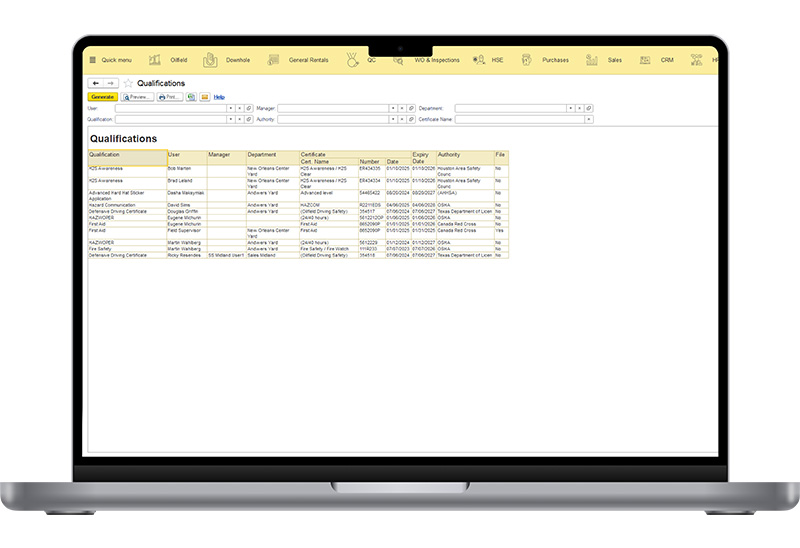800x548 pixels.
Task: Open the Help link
Action: (219, 97)
